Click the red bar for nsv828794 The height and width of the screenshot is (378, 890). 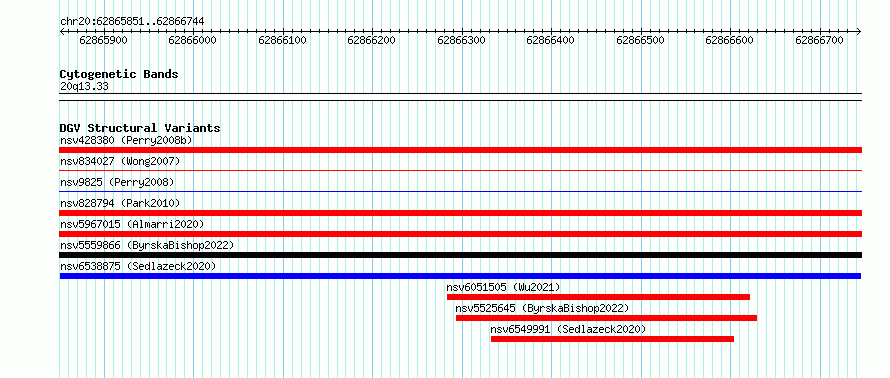point(460,213)
